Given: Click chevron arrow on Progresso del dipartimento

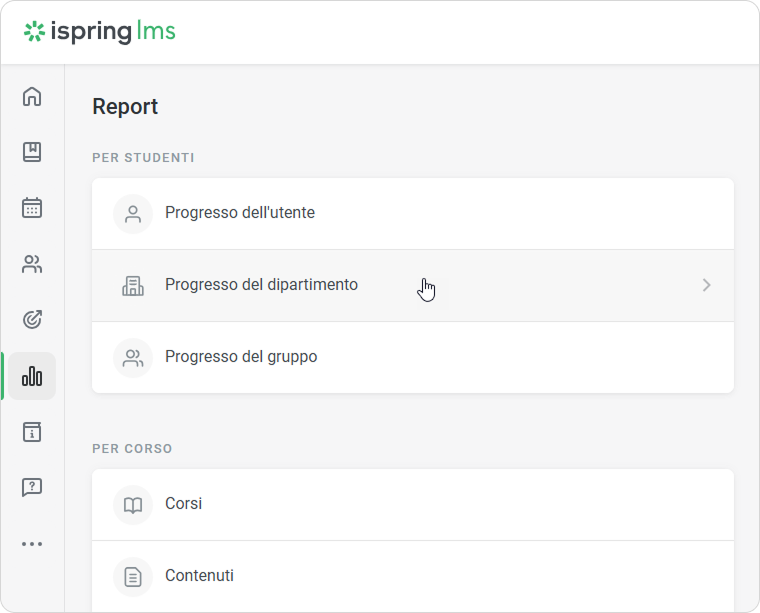Looking at the screenshot, I should pos(706,285).
